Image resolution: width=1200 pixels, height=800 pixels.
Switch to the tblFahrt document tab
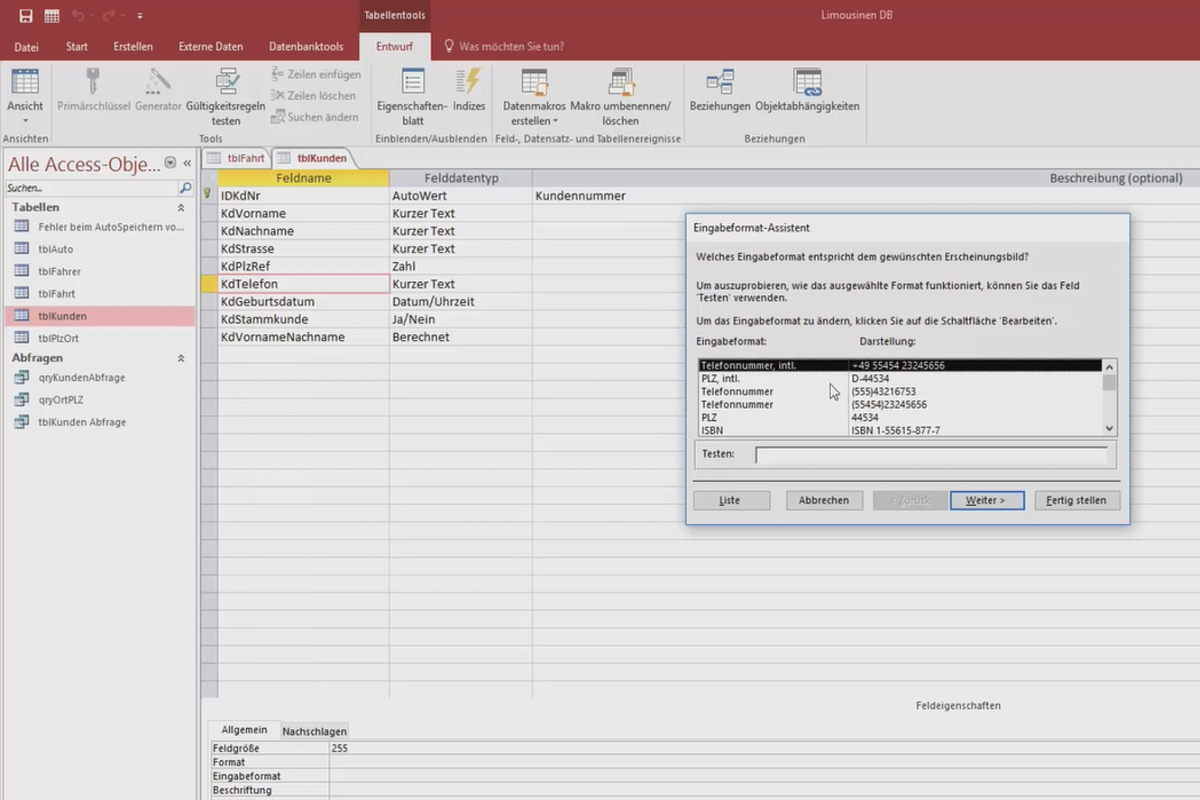click(236, 158)
